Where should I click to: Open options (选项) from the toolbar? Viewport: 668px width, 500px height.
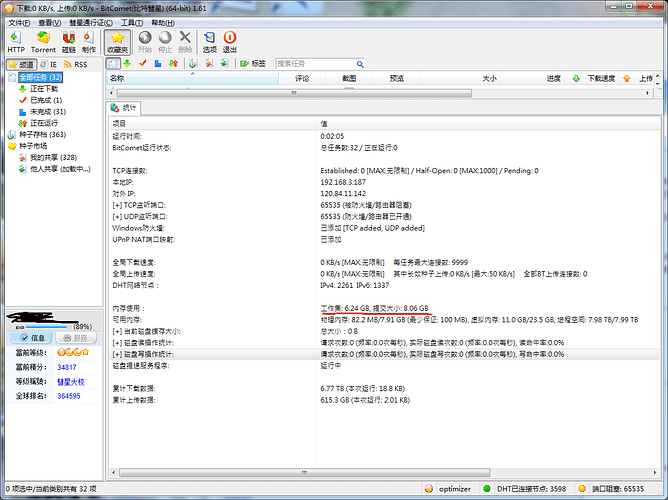(x=209, y=42)
